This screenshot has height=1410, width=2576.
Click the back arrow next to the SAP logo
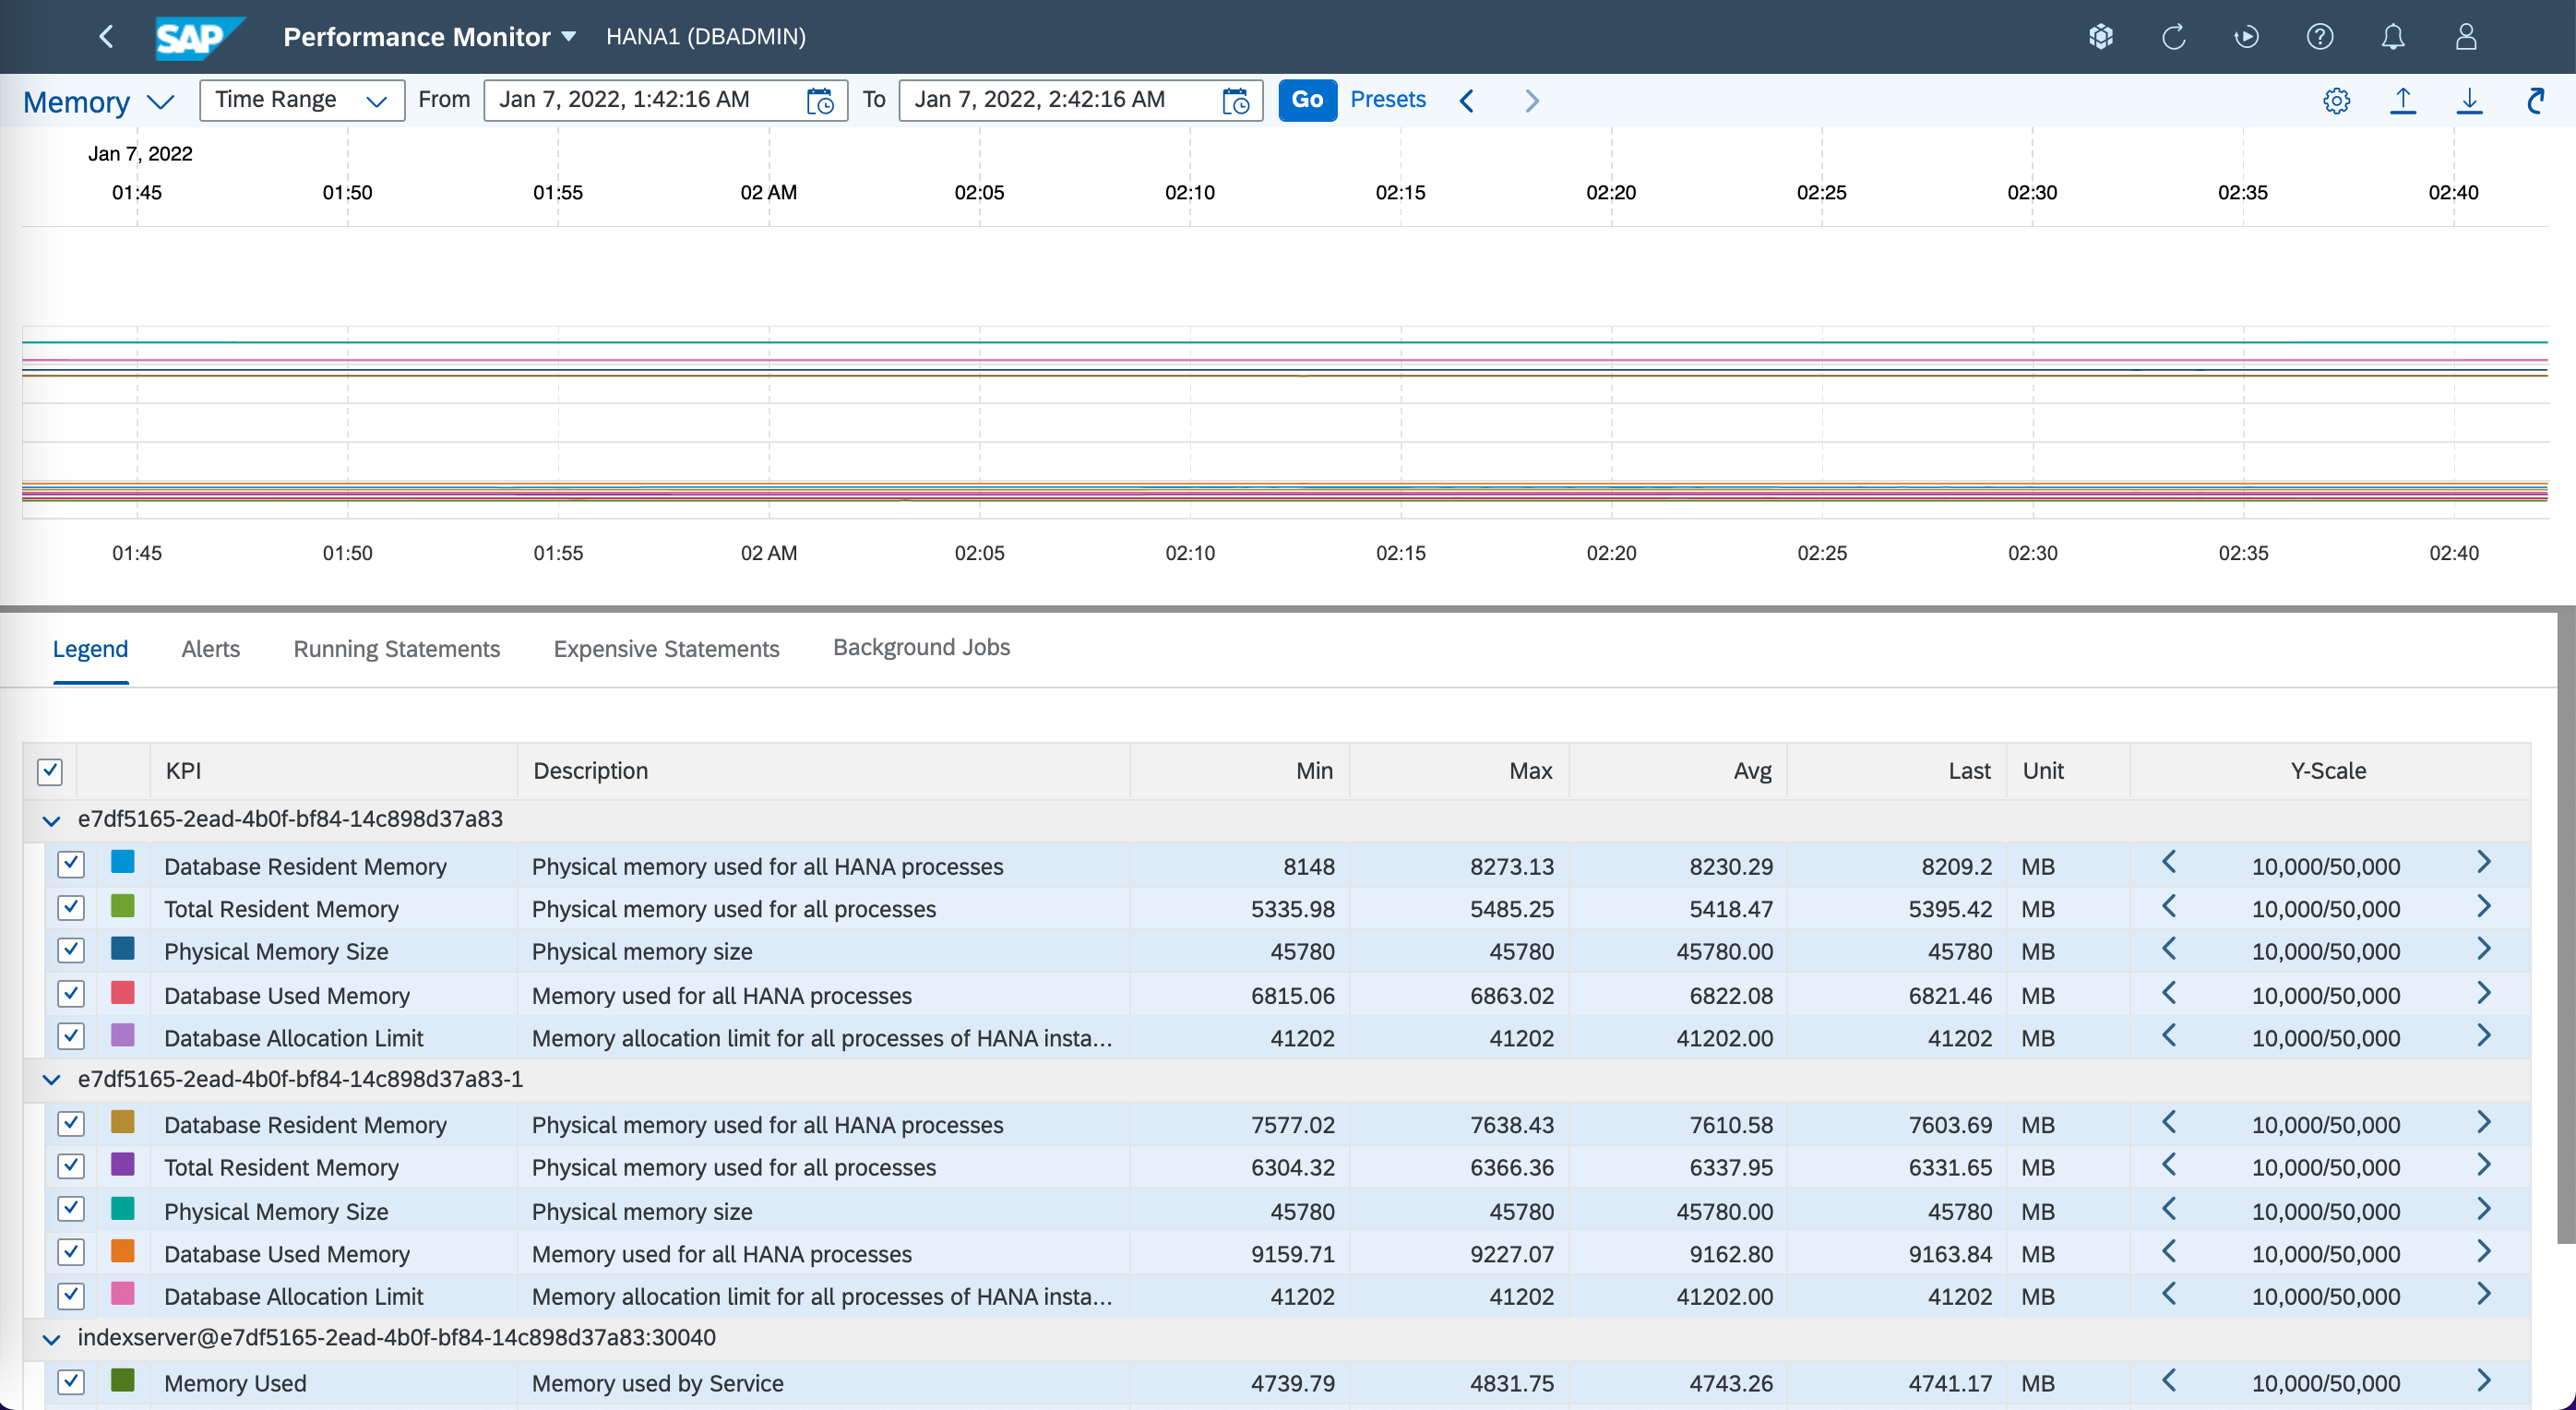[106, 37]
